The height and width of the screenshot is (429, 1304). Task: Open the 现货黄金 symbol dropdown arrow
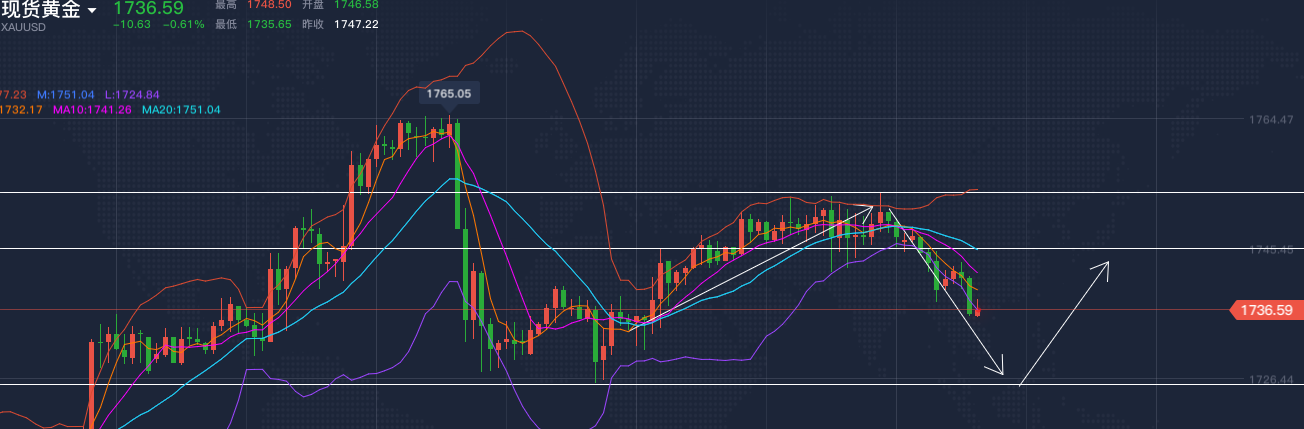pyautogui.click(x=92, y=10)
